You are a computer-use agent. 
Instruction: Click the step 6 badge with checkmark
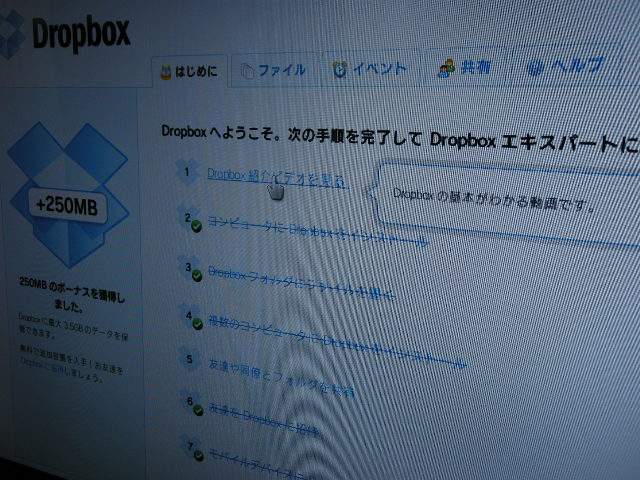click(193, 405)
